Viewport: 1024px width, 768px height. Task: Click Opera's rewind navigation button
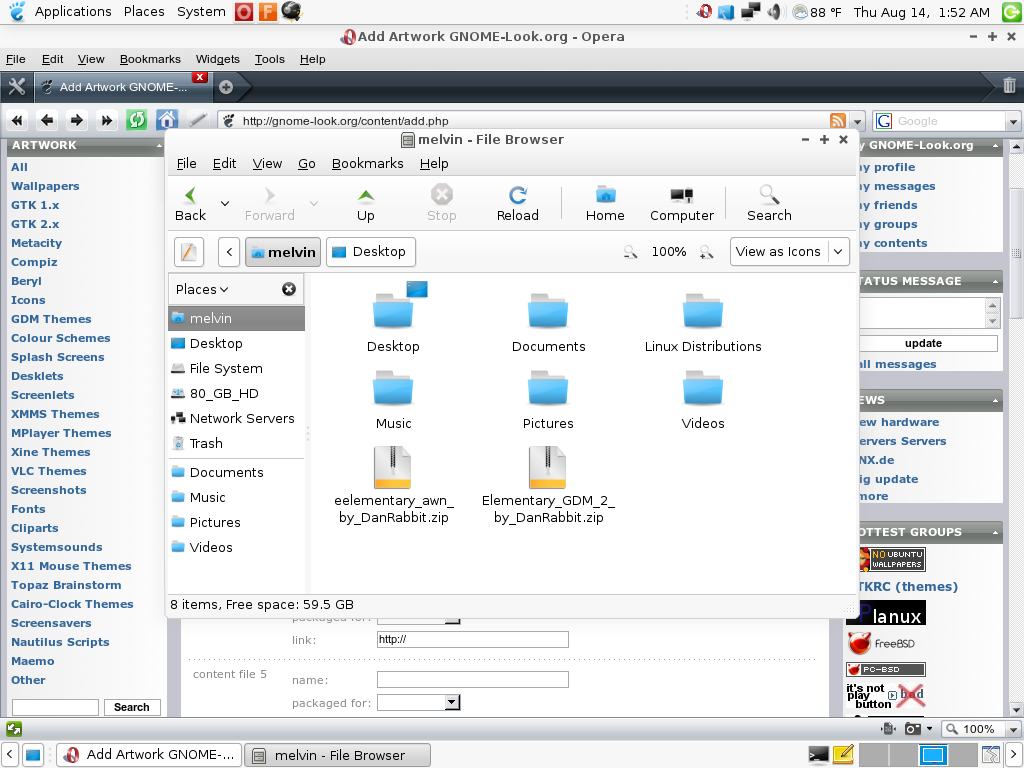pos(17,120)
